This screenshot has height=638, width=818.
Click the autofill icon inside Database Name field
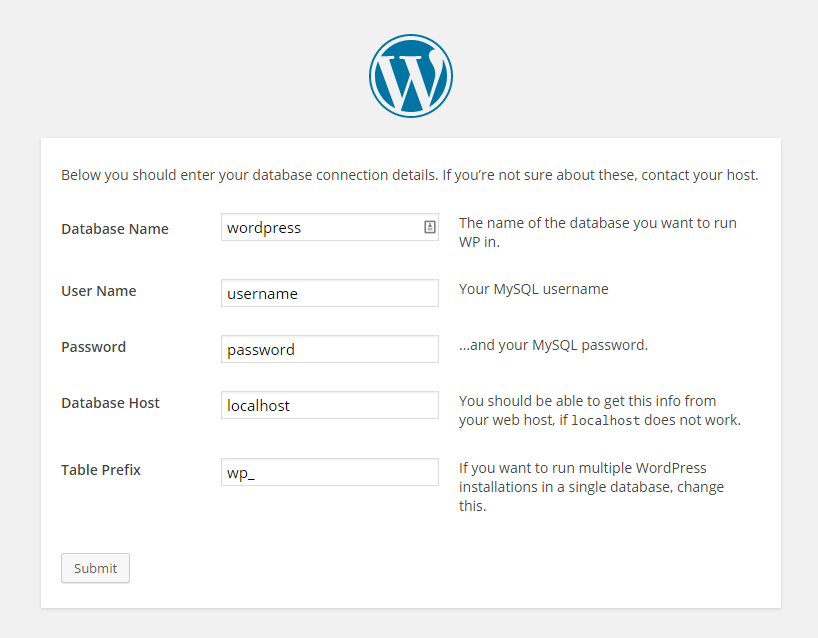point(430,227)
